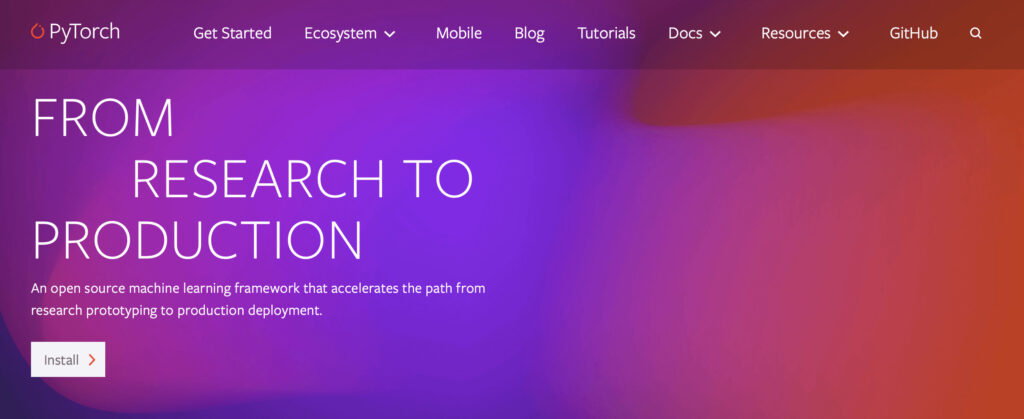Open the Get Started page
Viewport: 1024px width, 419px height.
click(232, 33)
